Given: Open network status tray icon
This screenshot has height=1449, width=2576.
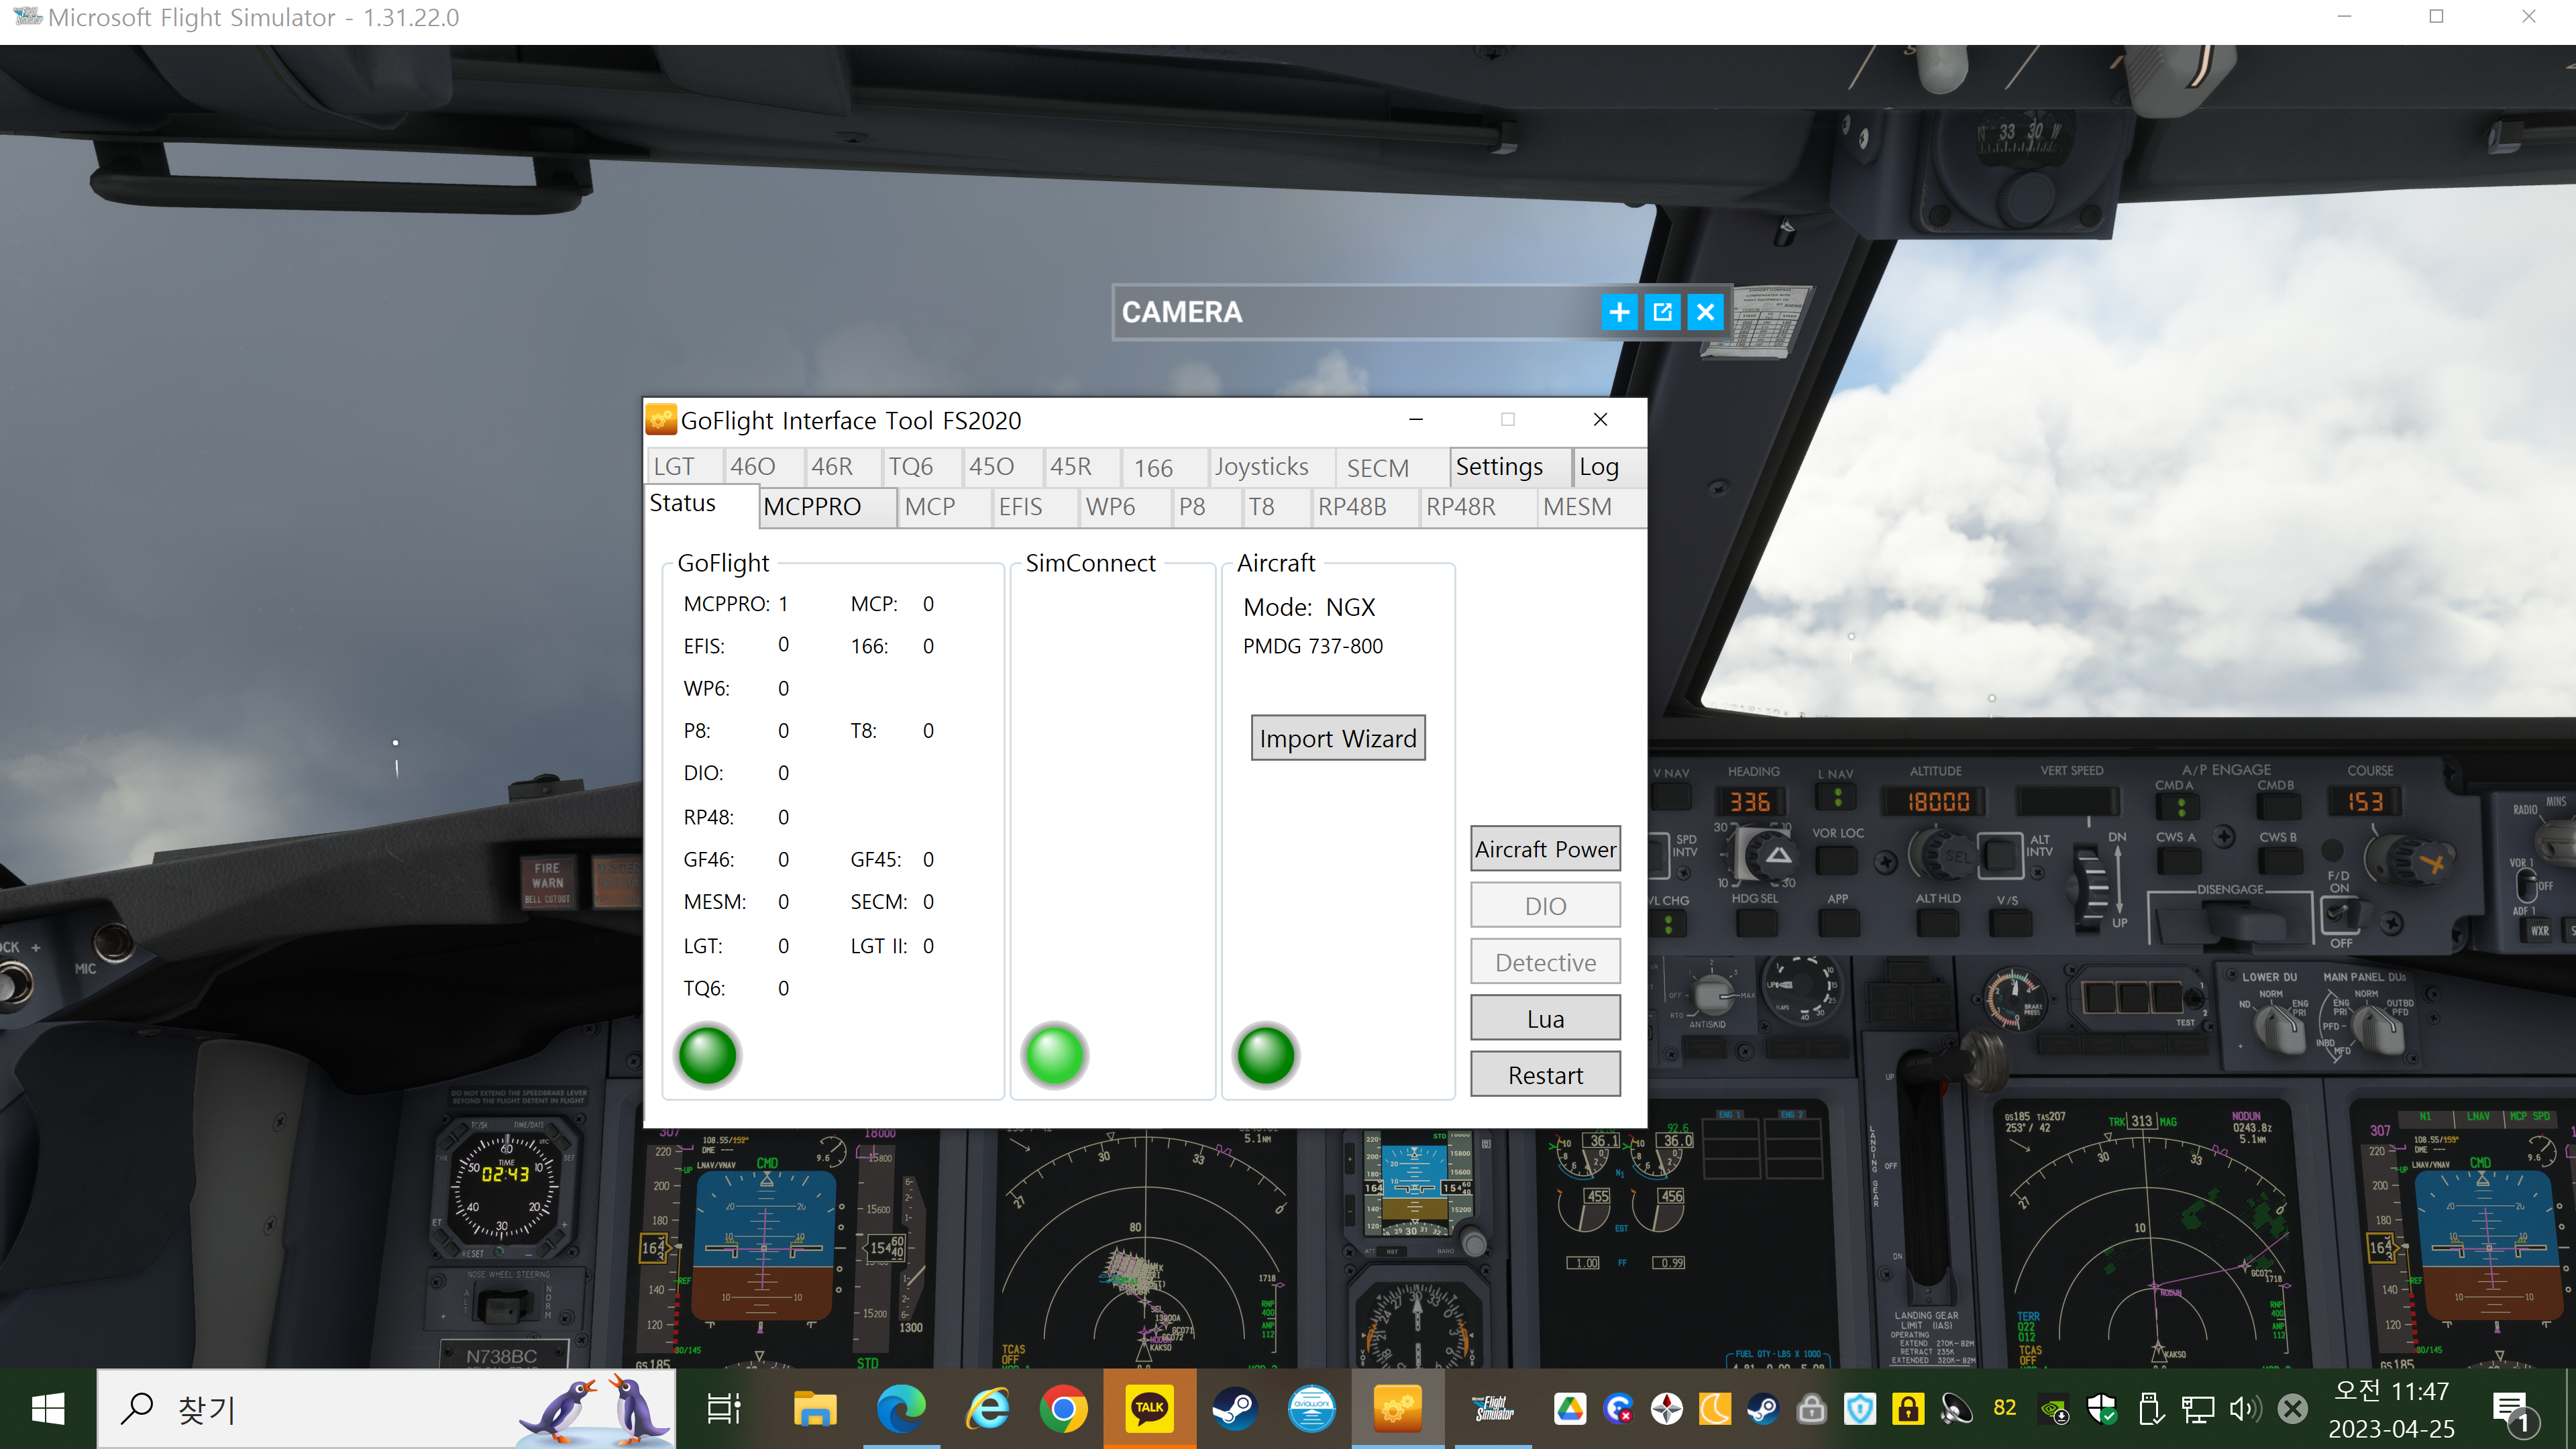Looking at the screenshot, I should click(x=2197, y=1410).
